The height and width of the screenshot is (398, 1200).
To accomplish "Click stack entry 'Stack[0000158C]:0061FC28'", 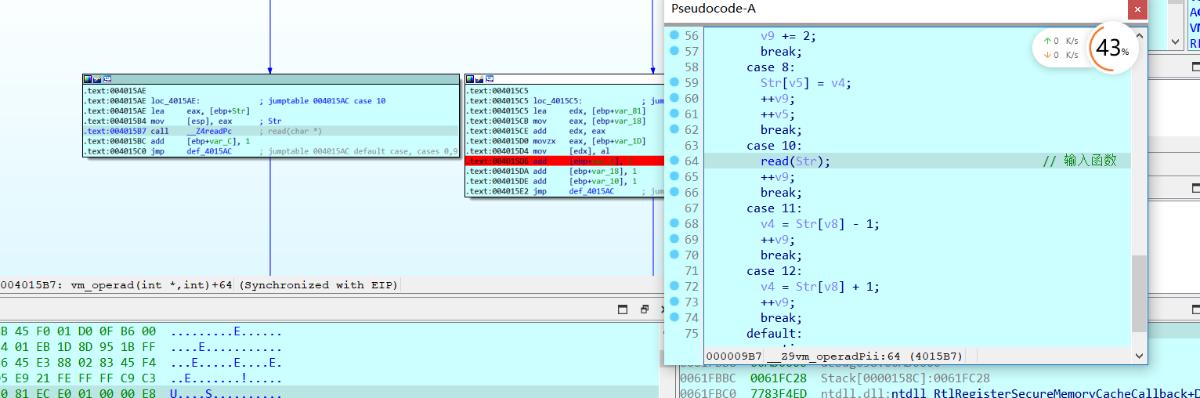I will tap(905, 379).
